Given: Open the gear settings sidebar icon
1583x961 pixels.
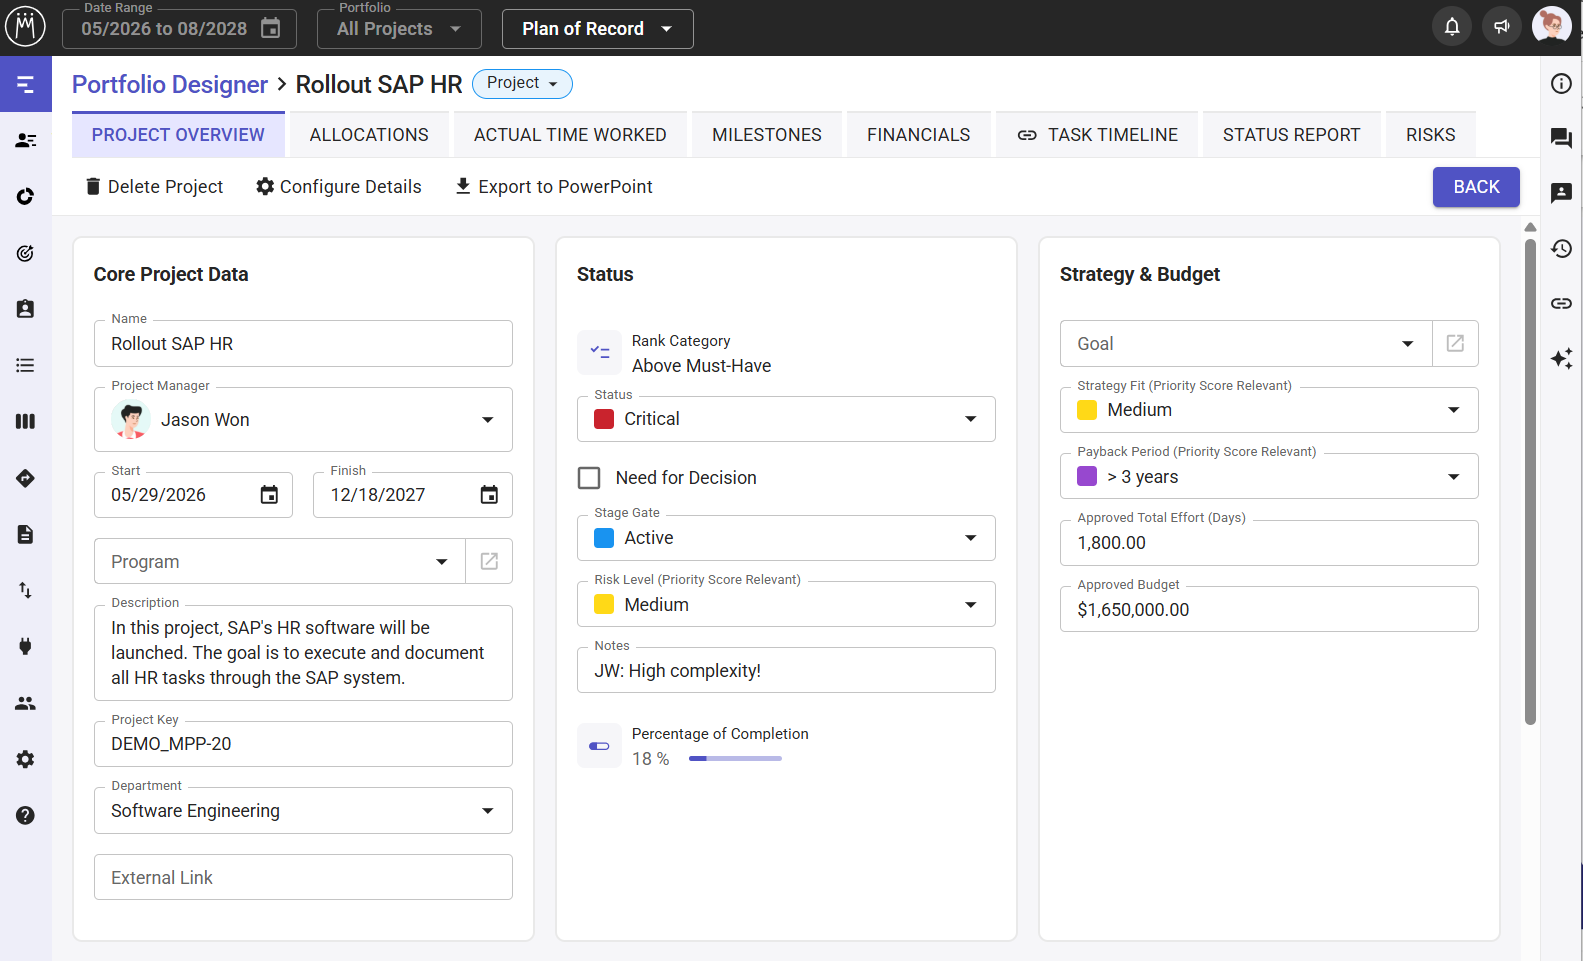Looking at the screenshot, I should (x=26, y=759).
